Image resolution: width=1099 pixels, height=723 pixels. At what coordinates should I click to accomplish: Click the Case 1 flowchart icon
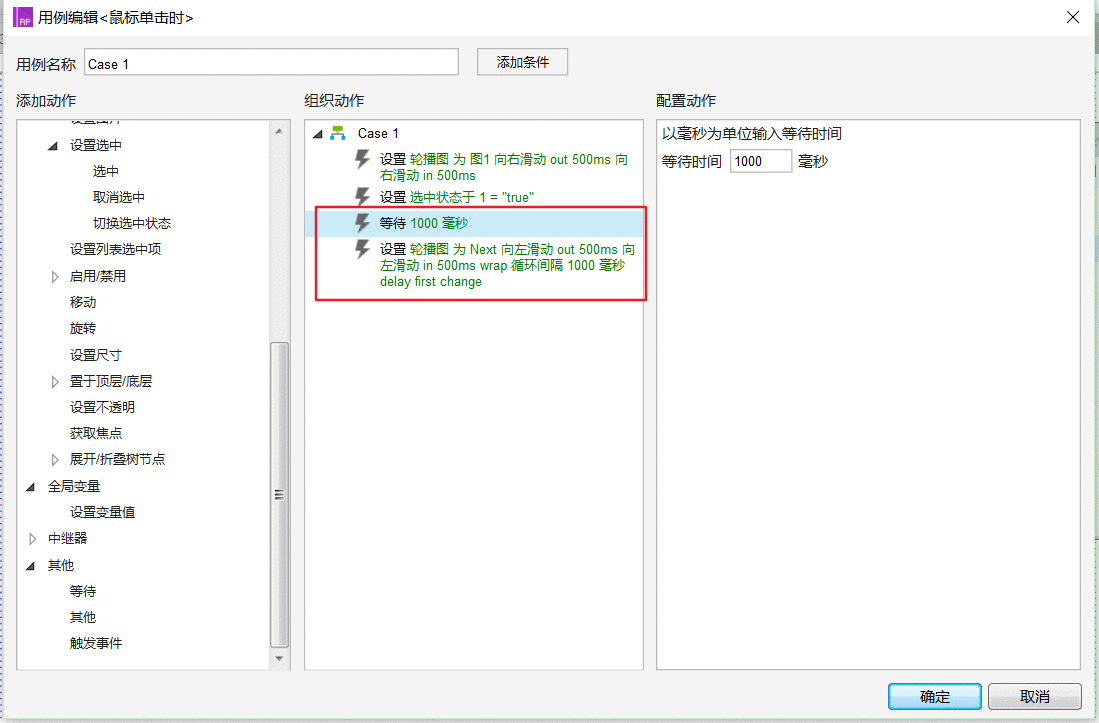click(338, 132)
